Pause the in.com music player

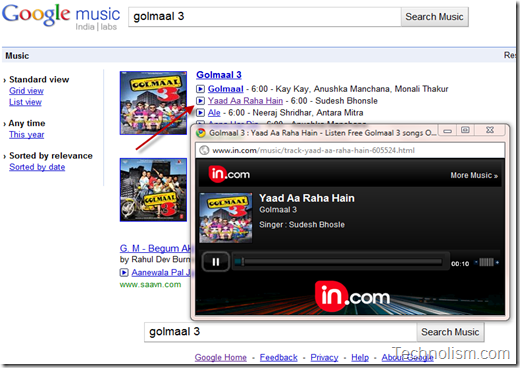[x=216, y=262]
